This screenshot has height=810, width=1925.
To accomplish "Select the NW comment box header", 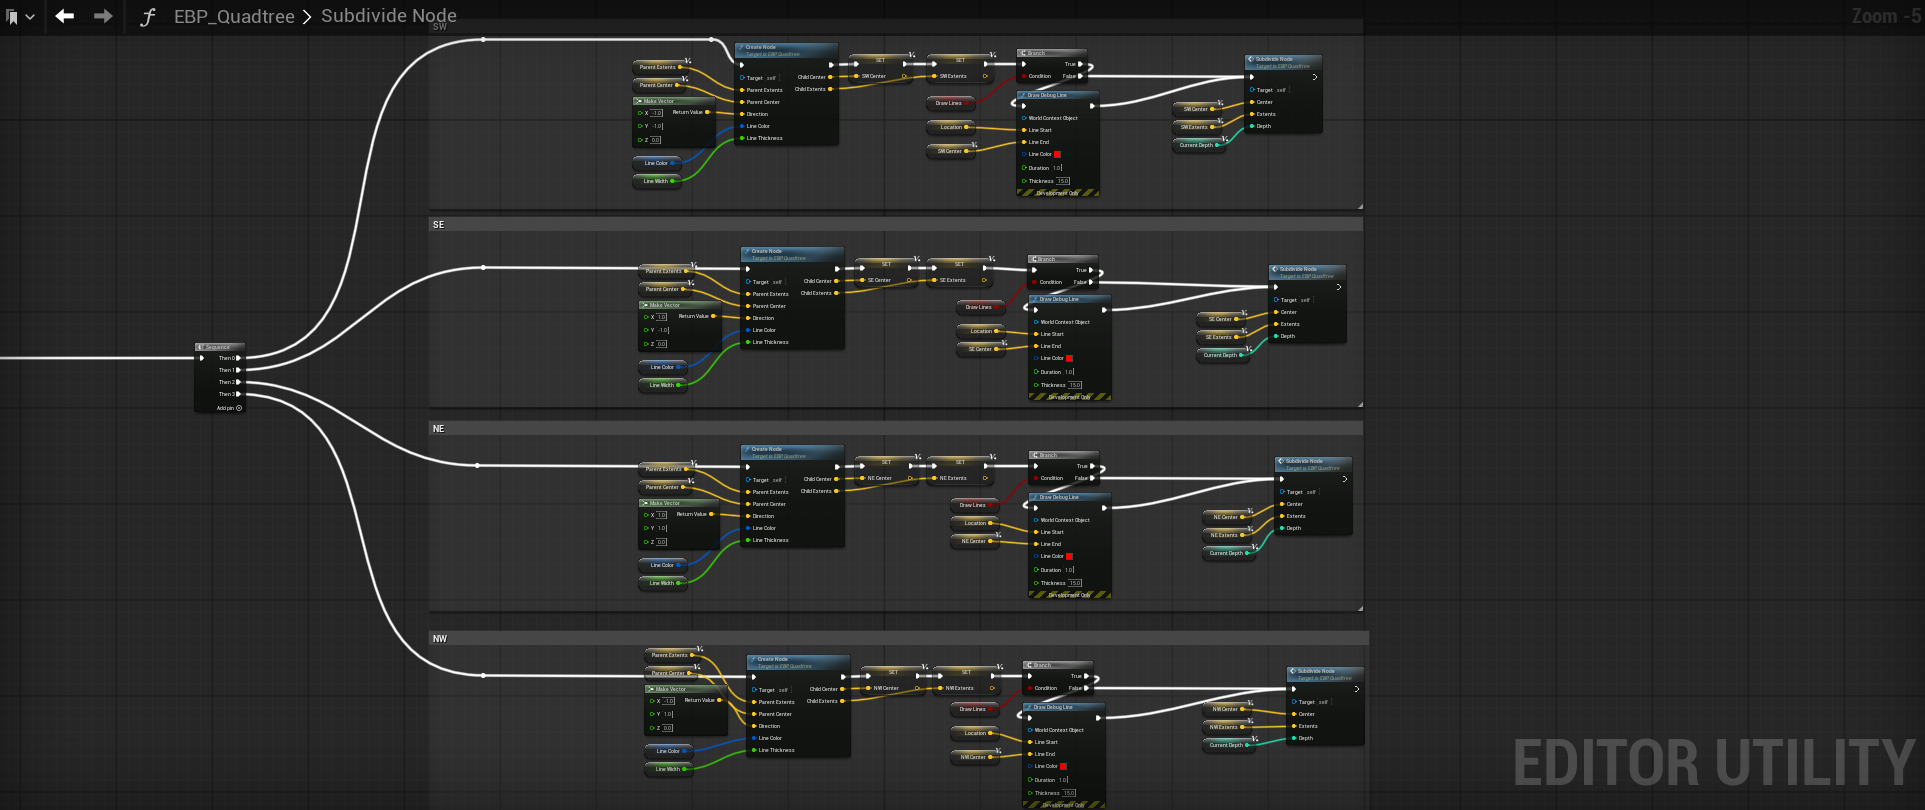I will pos(899,639).
